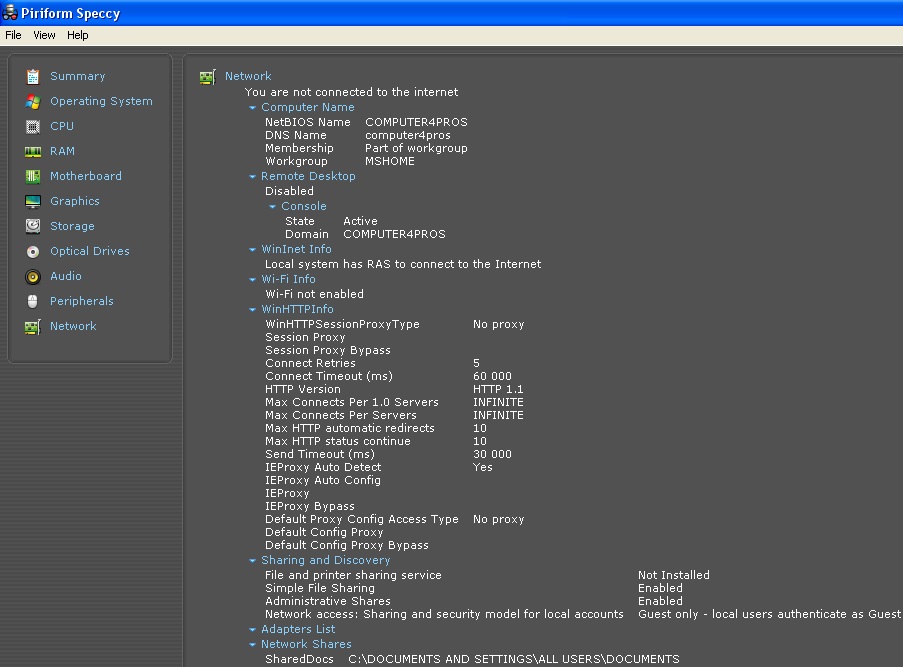Screen dimensions: 903x667
Task: Click the Optical Drives disc icon
Action: pos(33,251)
